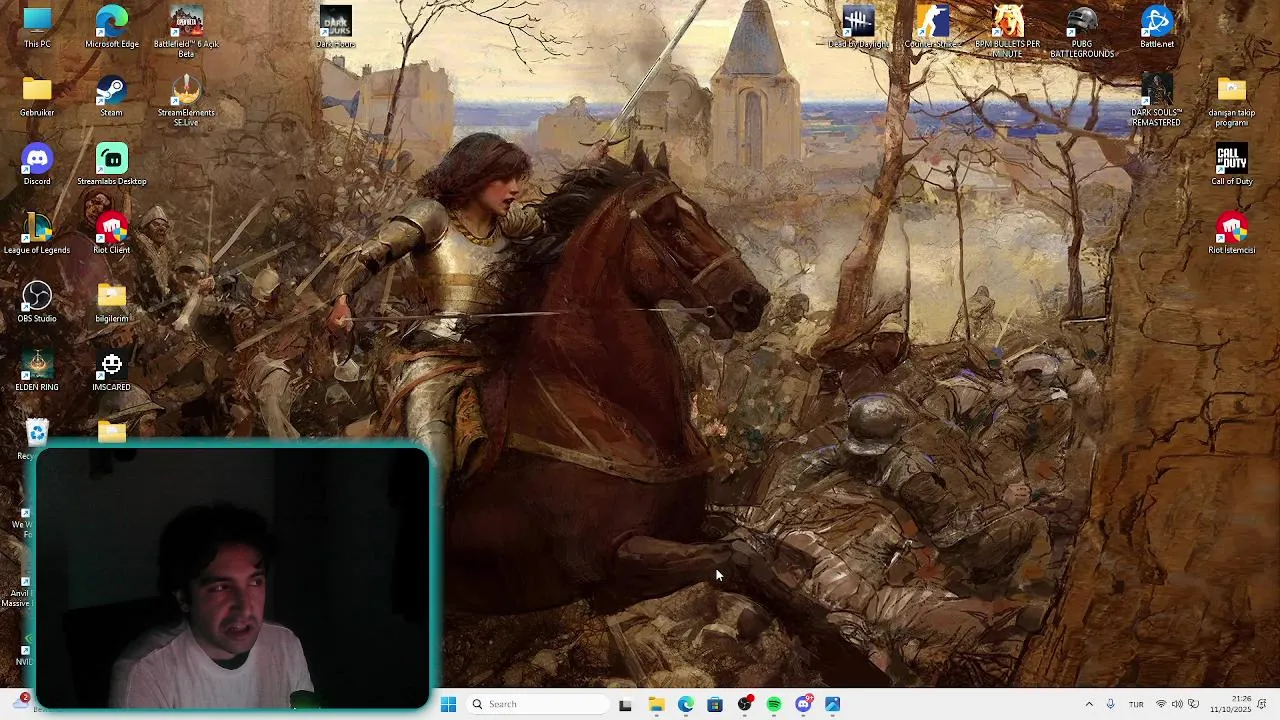1280x720 pixels.
Task: Launch DARK SOULS REMASTERED shortcut
Action: tap(1157, 100)
